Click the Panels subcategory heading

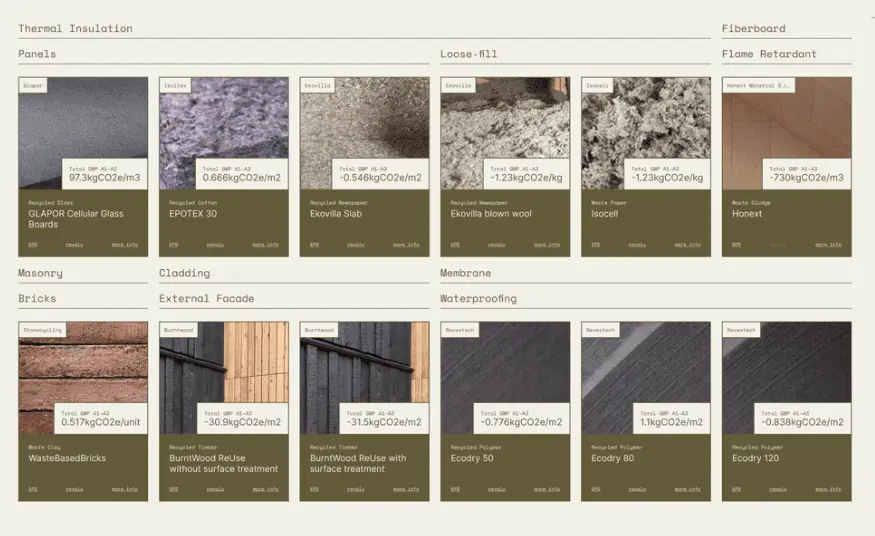click(x=37, y=54)
